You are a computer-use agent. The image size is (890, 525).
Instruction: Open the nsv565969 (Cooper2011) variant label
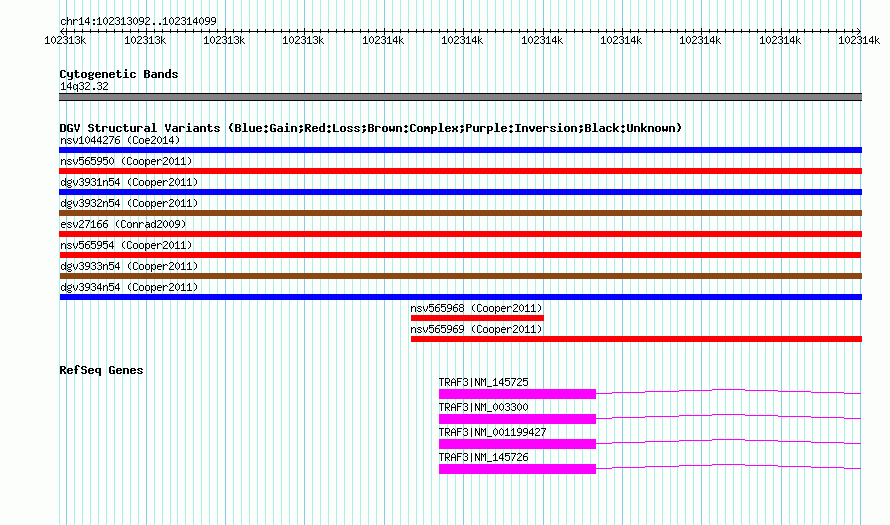pos(476,329)
